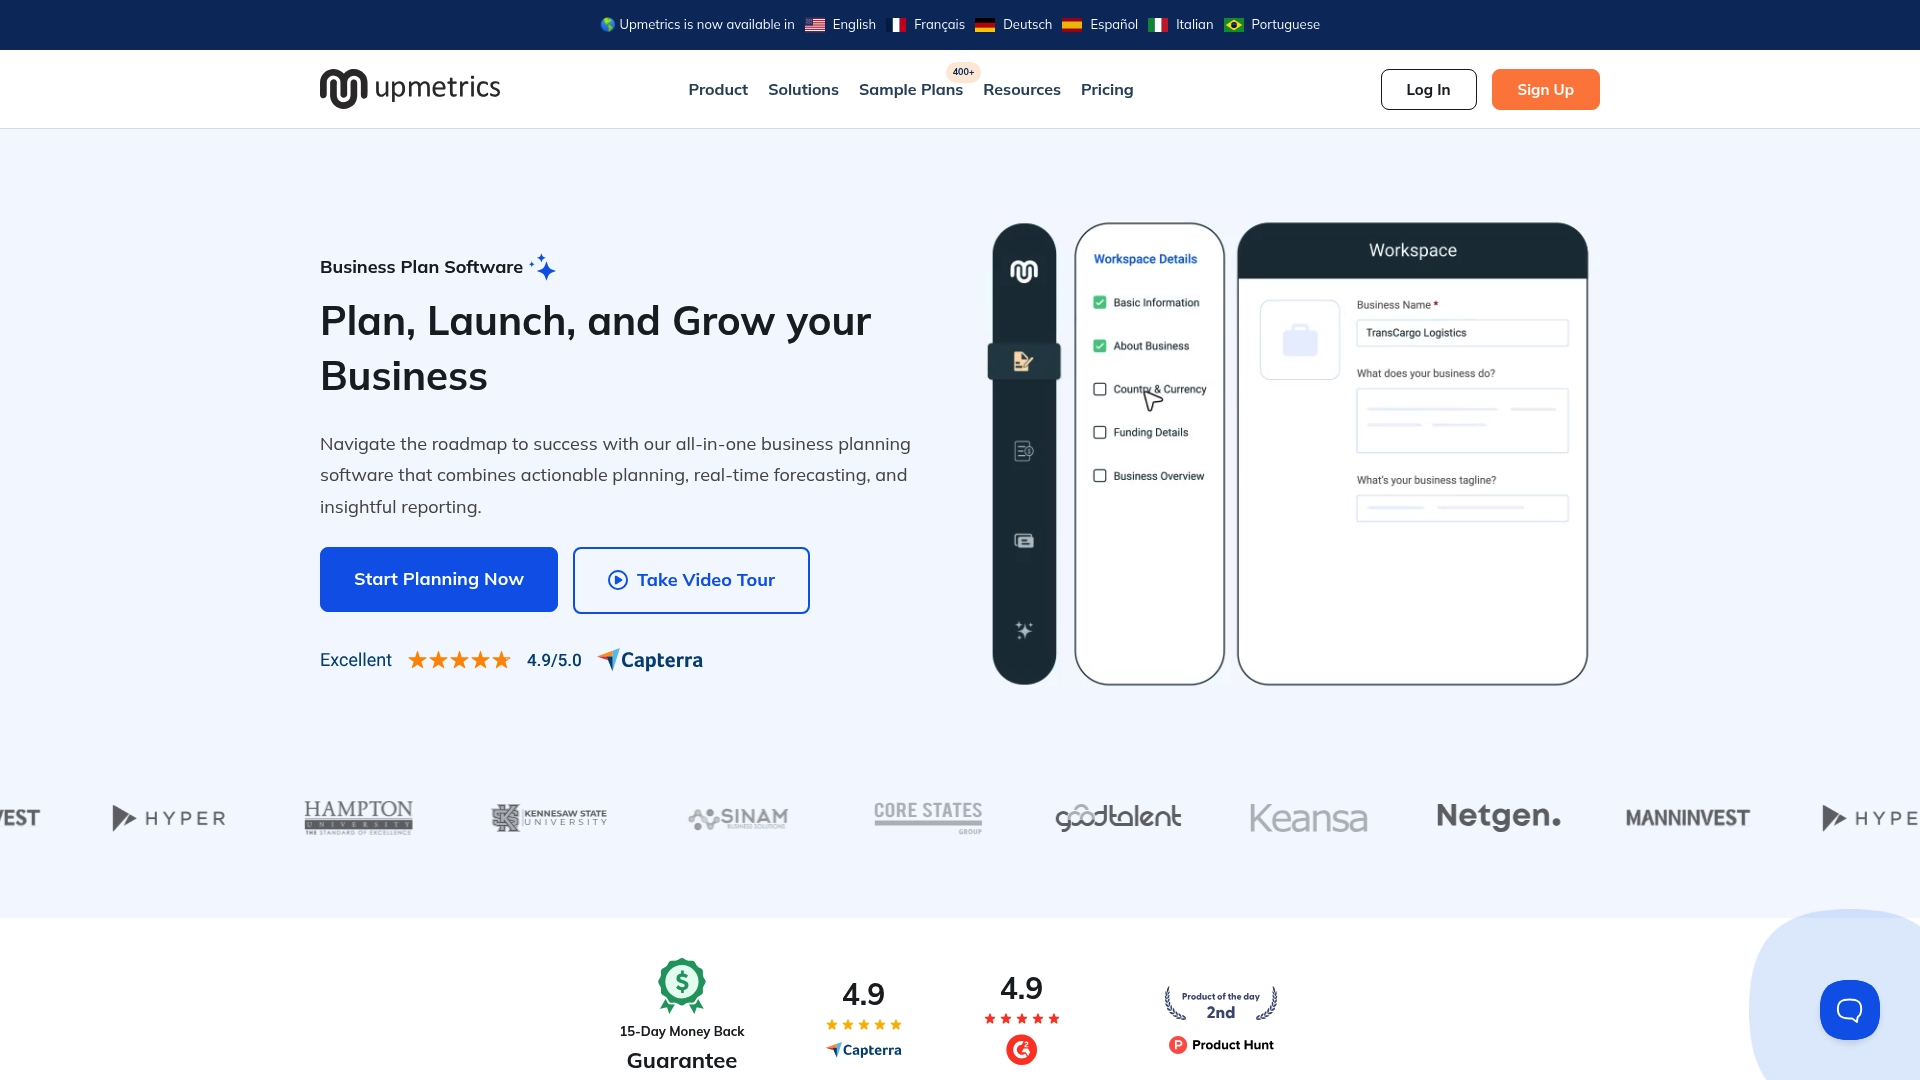Click the play icon in Take Video Tour

618,580
